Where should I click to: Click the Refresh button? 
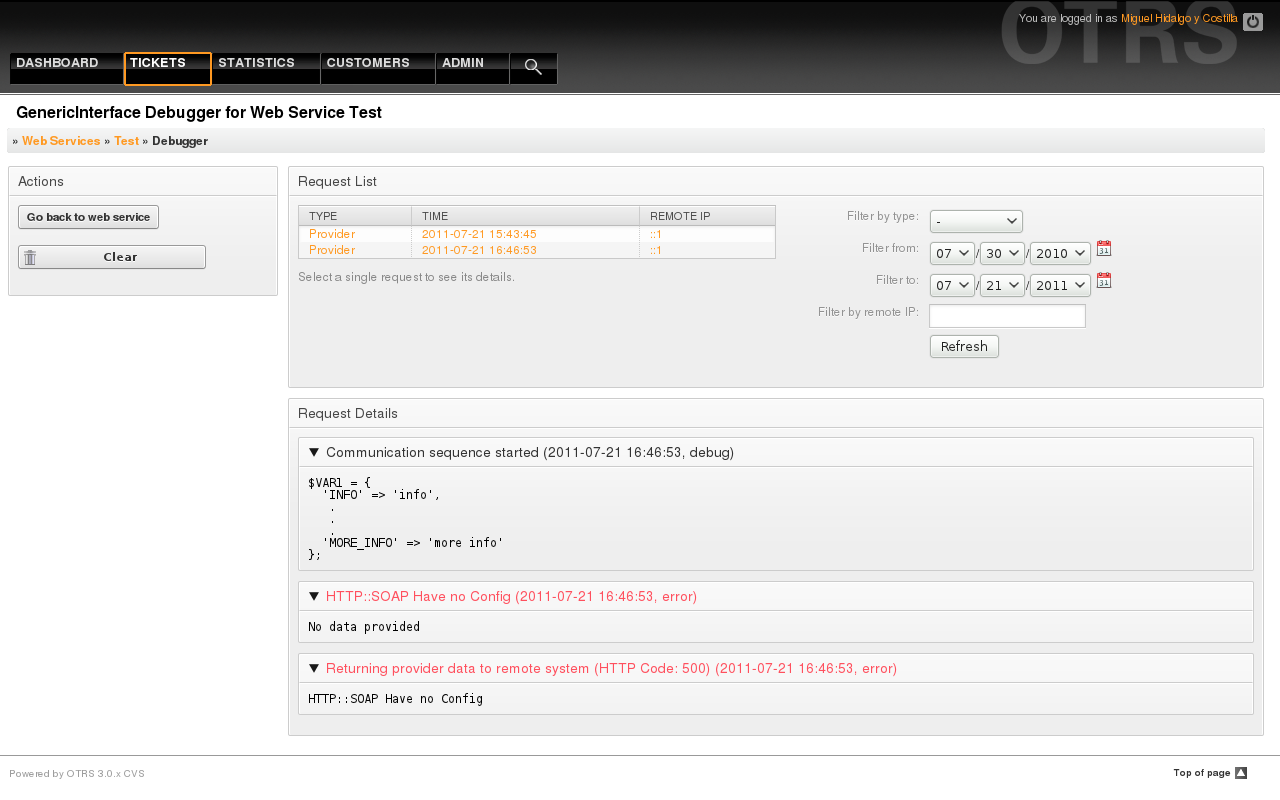[964, 347]
